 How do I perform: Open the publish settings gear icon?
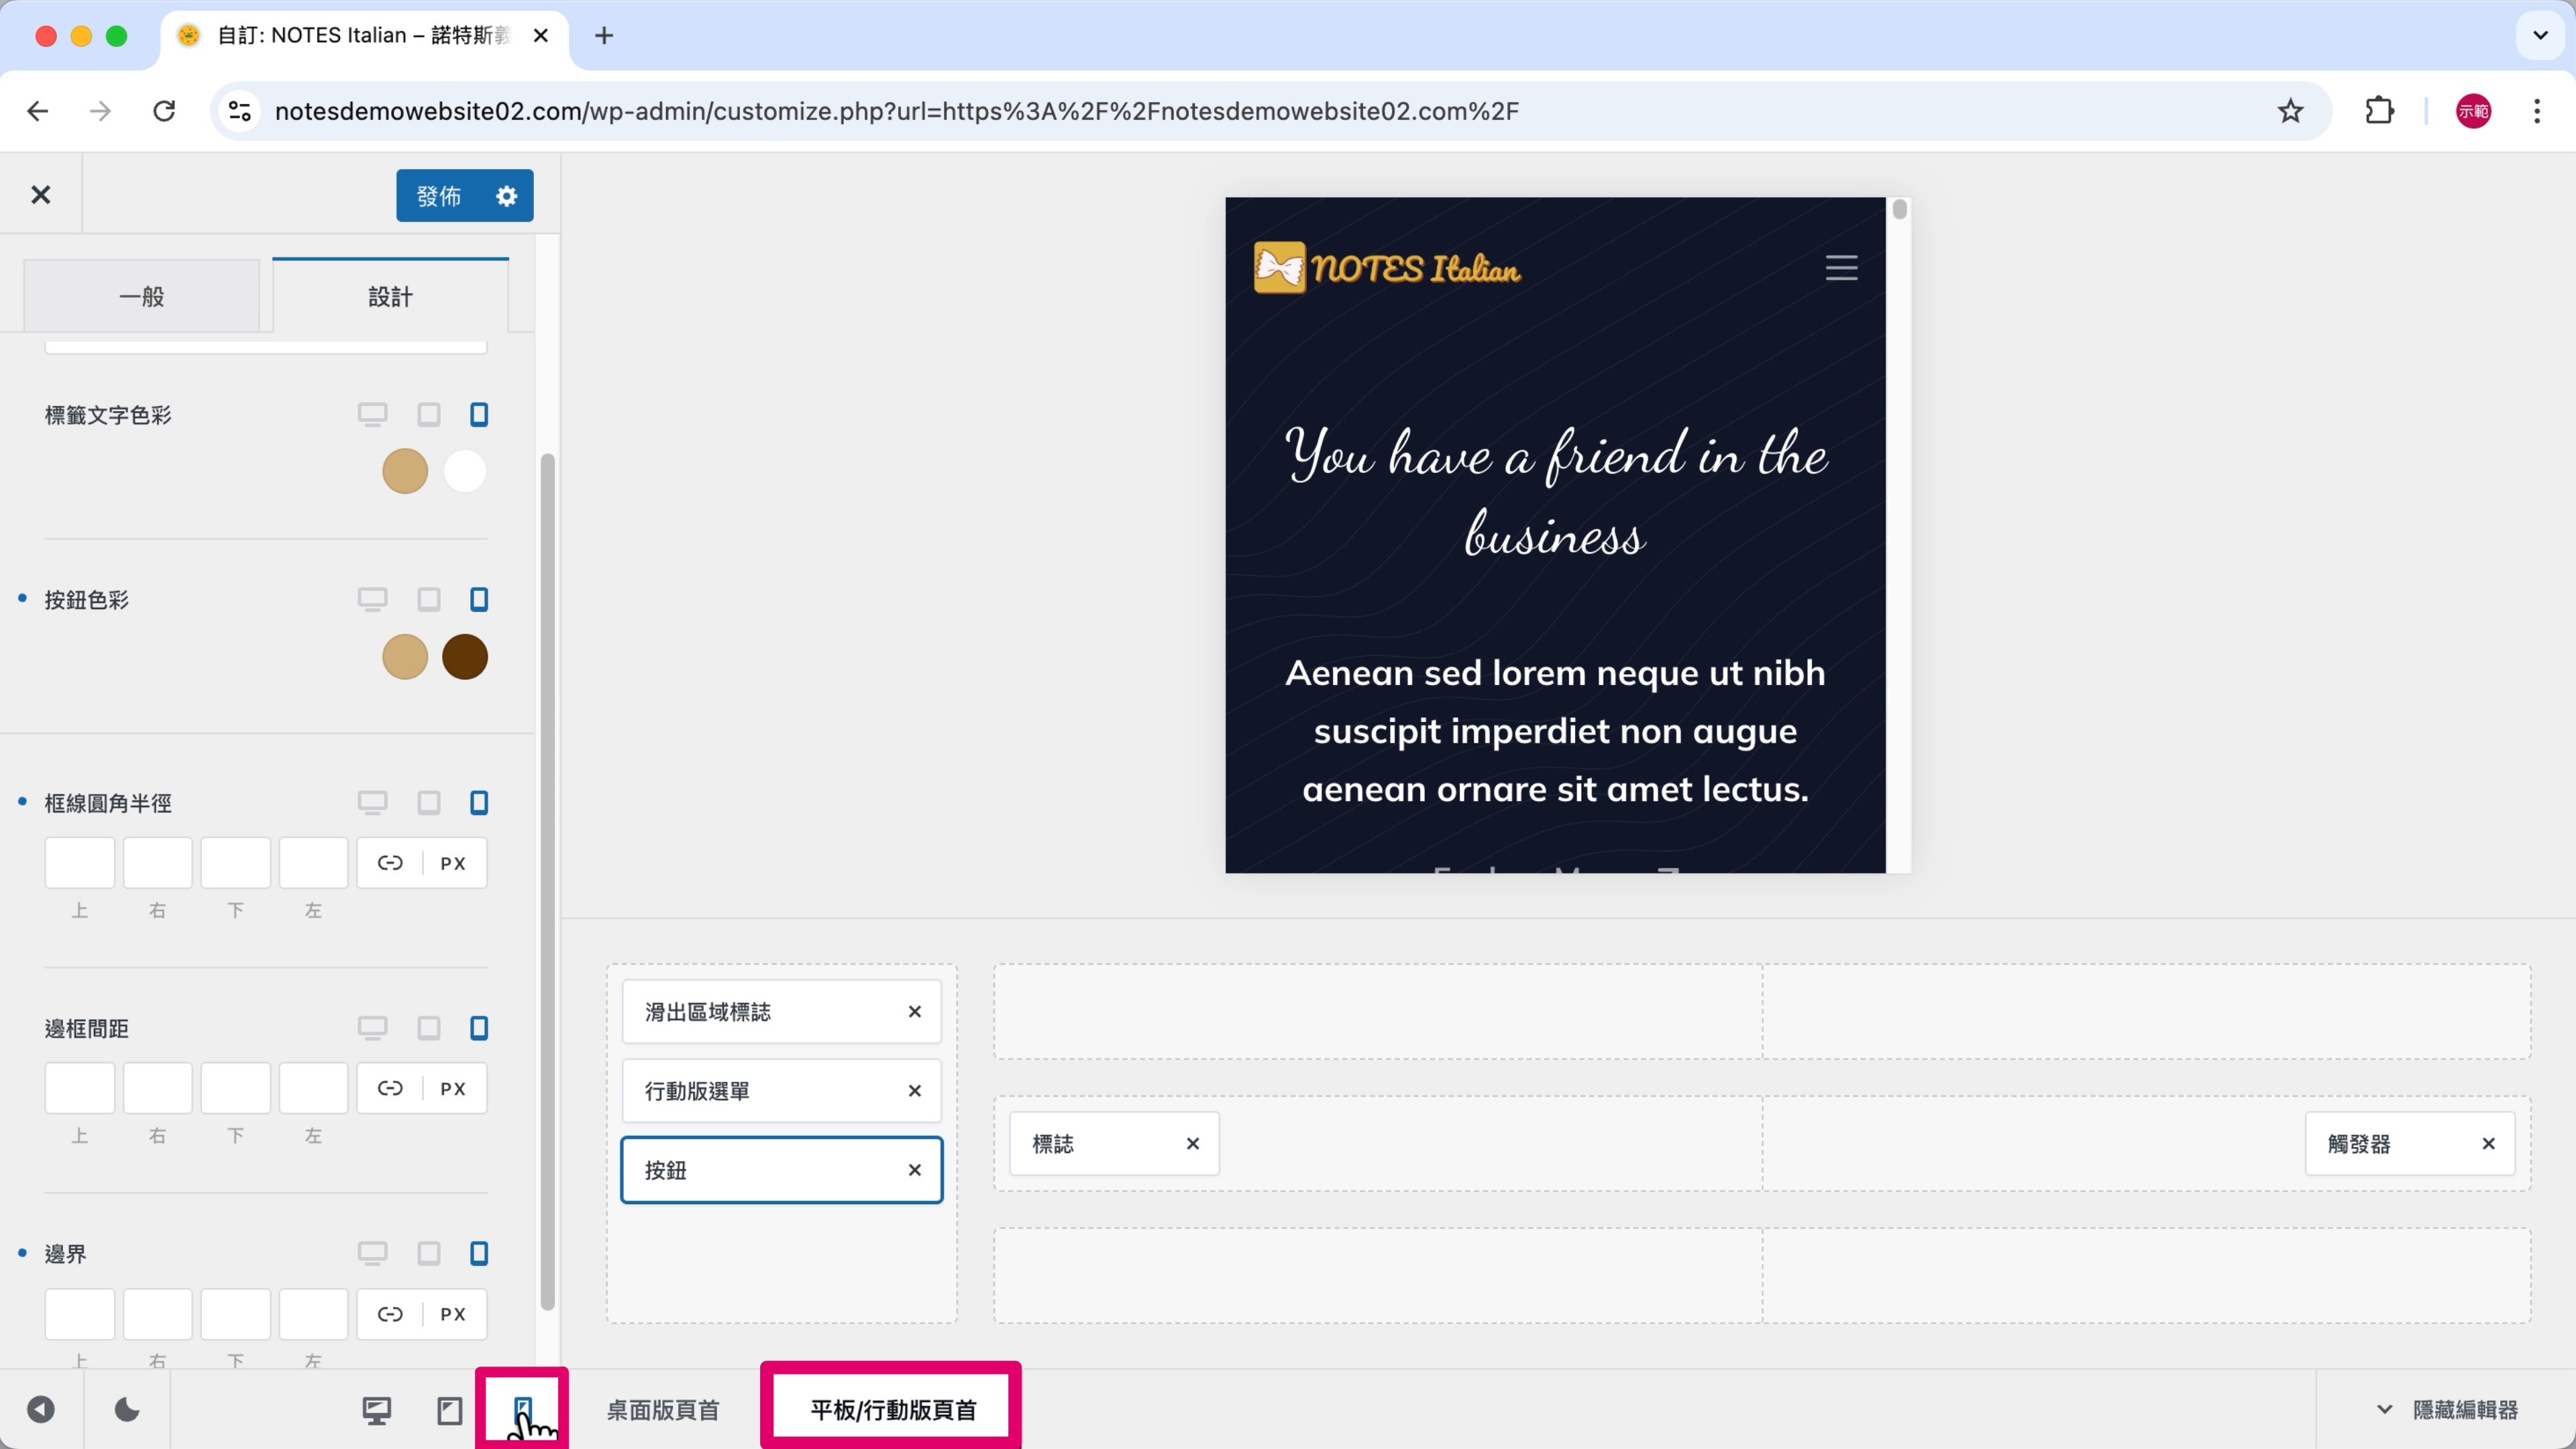pyautogui.click(x=507, y=196)
